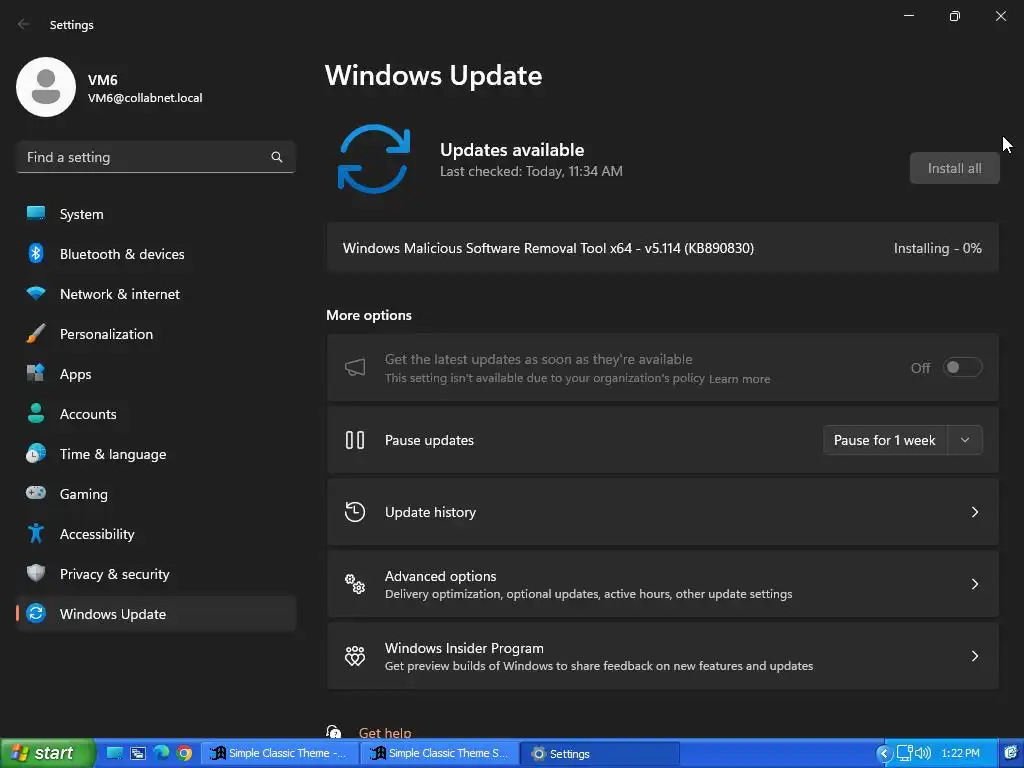Screen dimensions: 1024x768
Task: Click Install all button
Action: pos(954,168)
